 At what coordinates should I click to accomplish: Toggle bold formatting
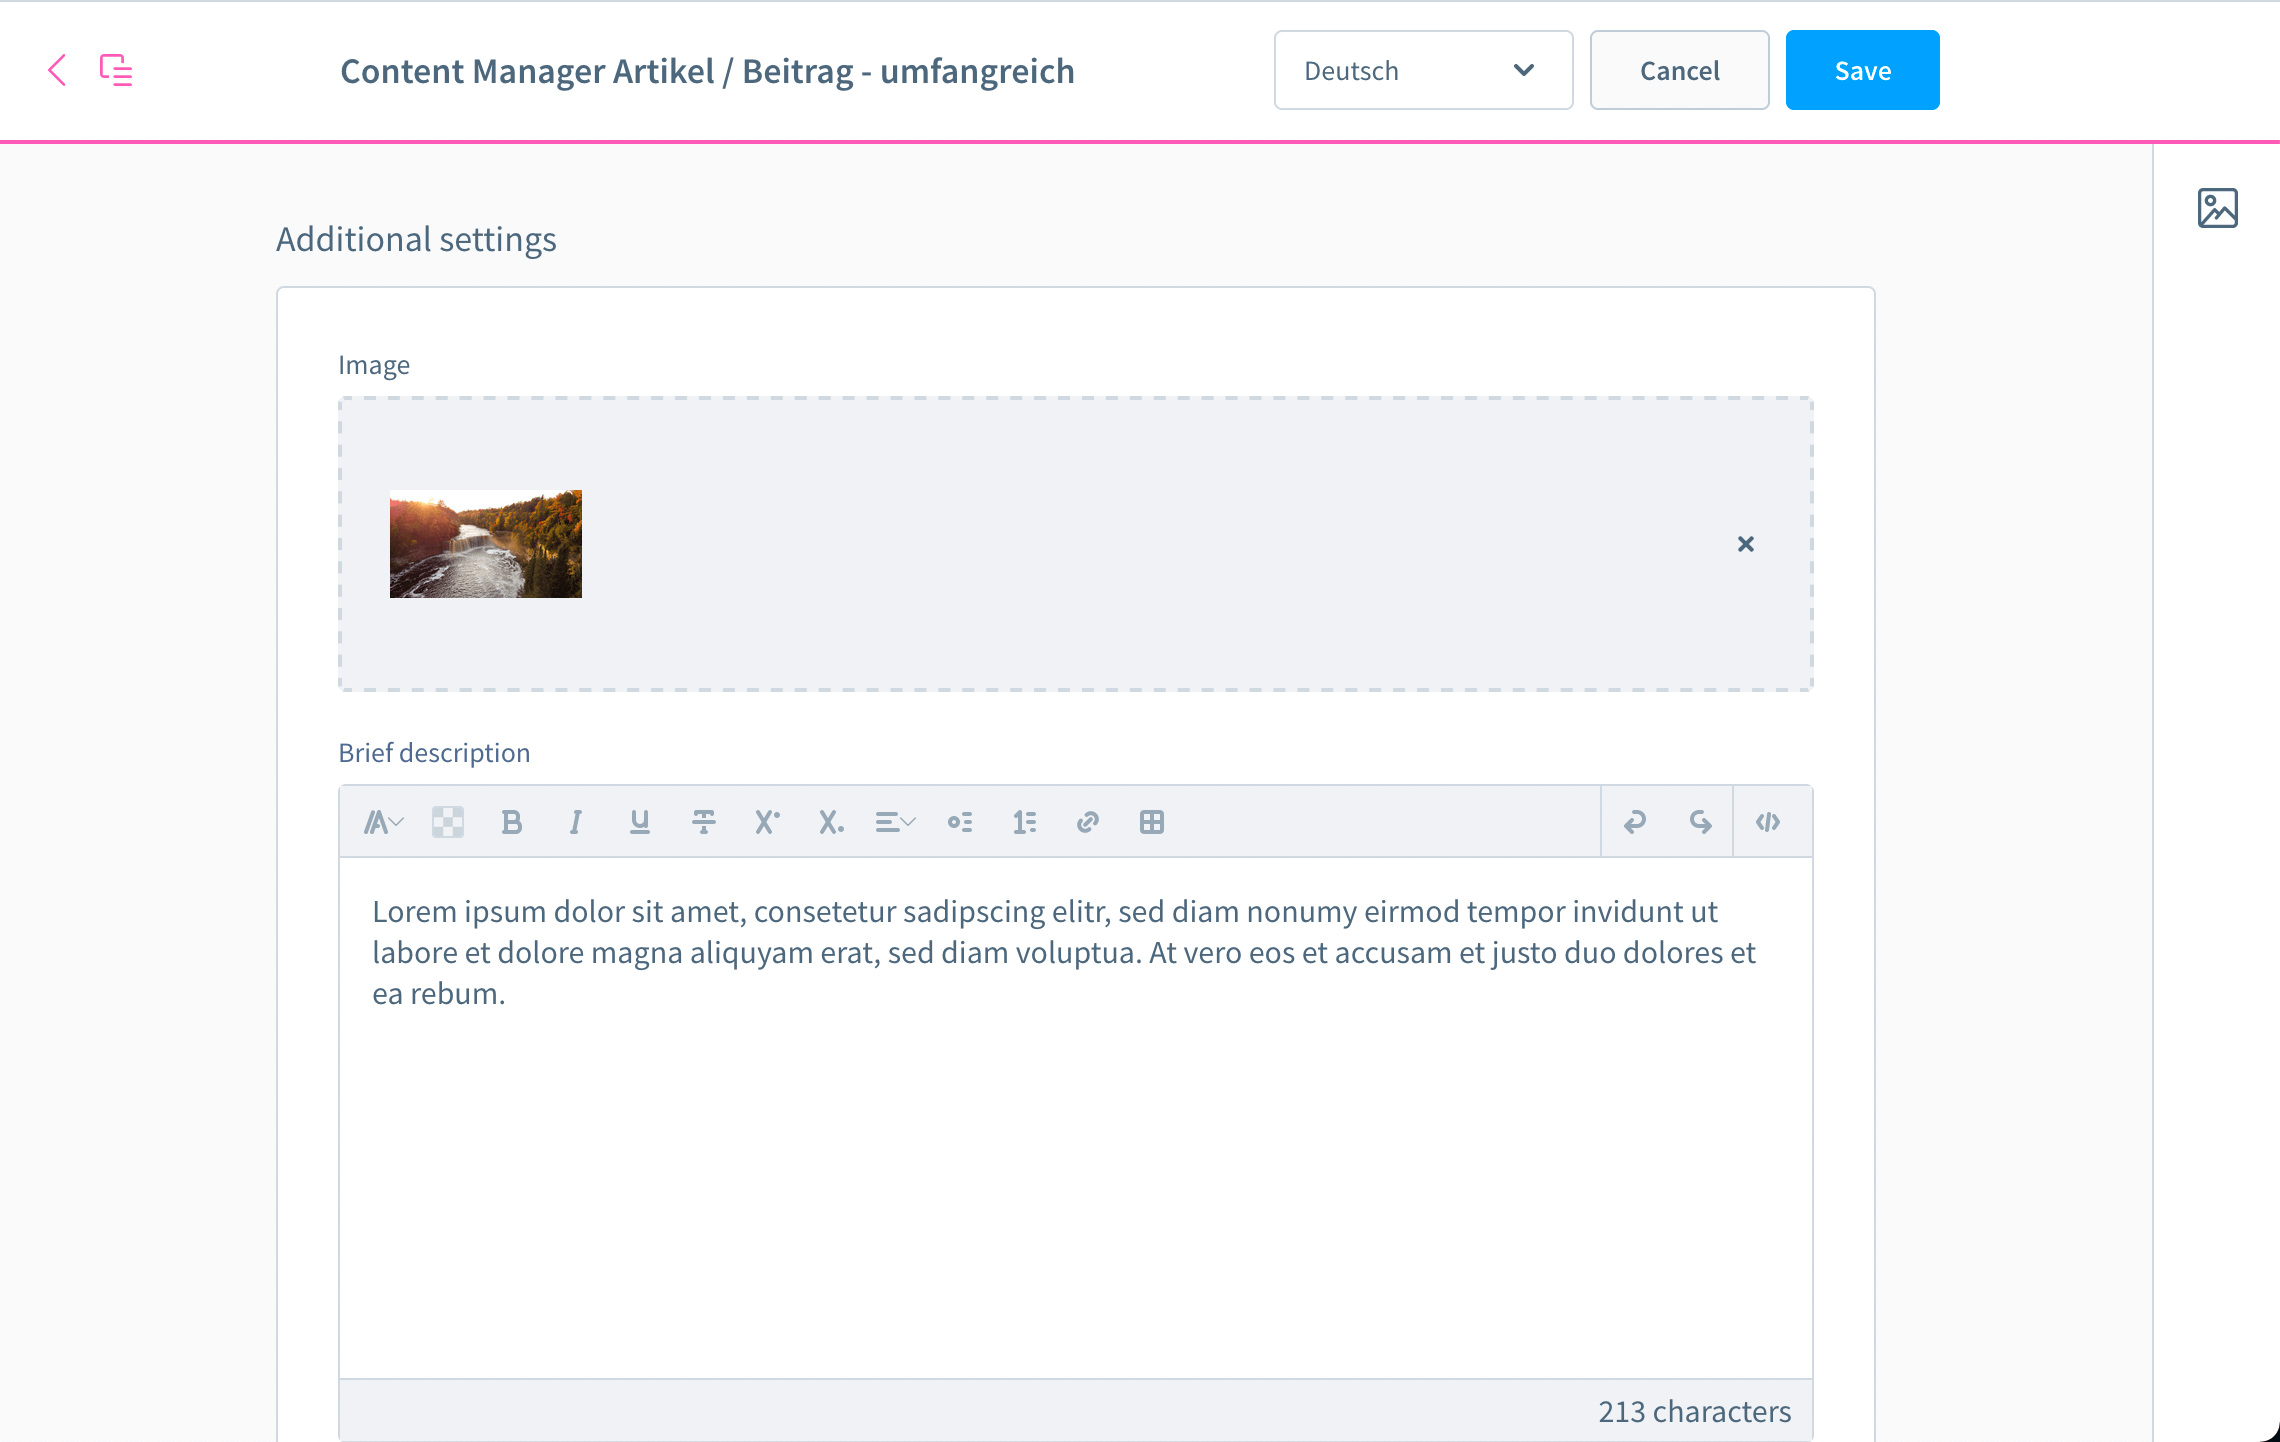point(511,822)
